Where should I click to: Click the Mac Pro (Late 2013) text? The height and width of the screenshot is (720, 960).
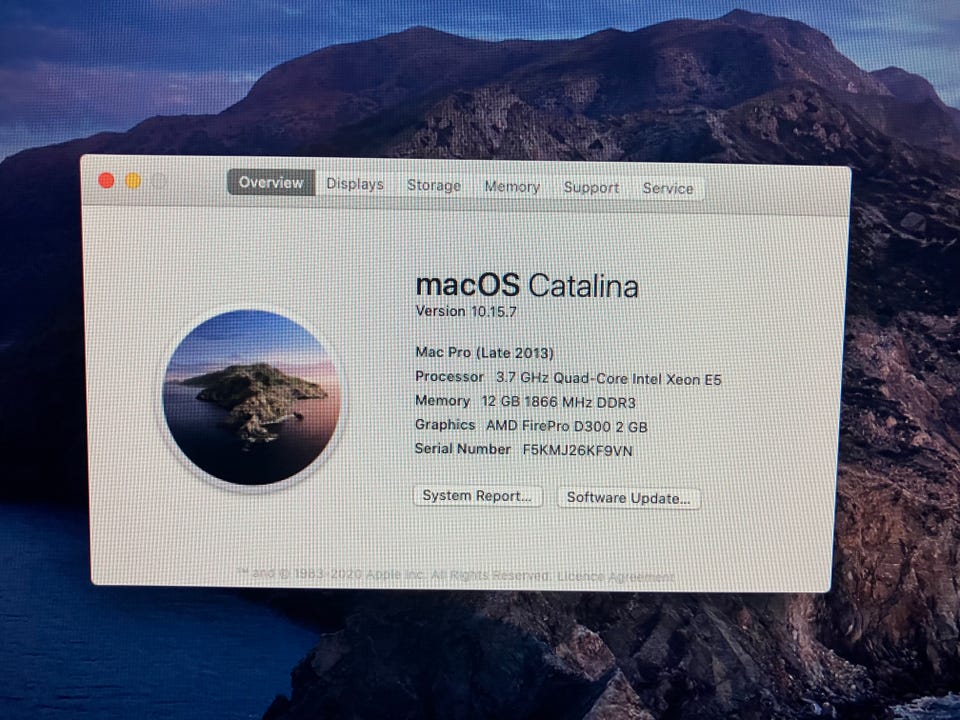pyautogui.click(x=484, y=353)
